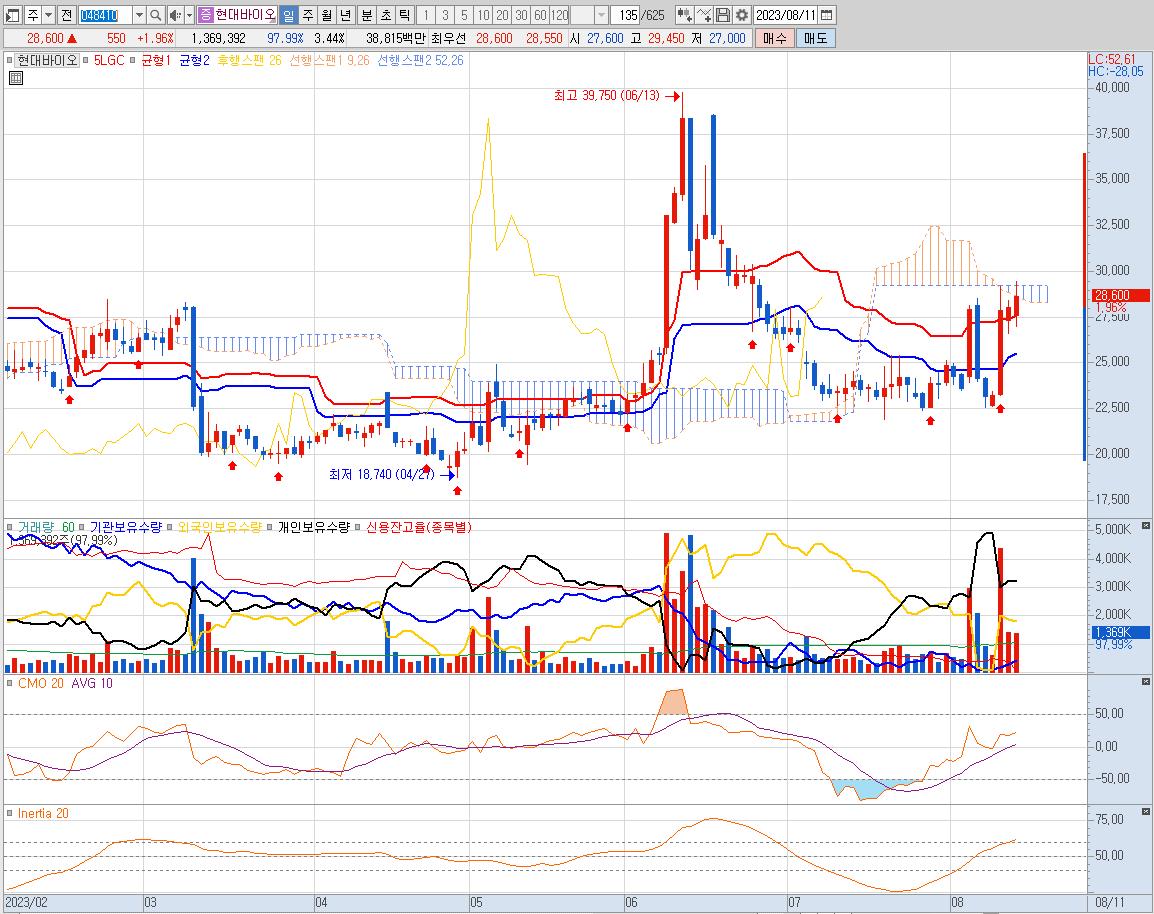This screenshot has height=914, width=1154.
Task: Choose the 10 interval button
Action: coord(483,15)
